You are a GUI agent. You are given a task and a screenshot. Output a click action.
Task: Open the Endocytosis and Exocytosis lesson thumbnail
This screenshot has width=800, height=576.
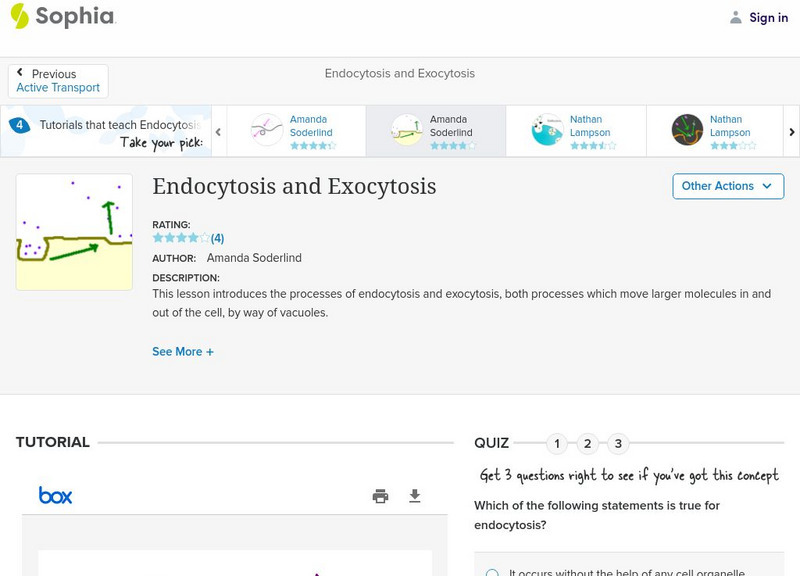click(x=74, y=232)
